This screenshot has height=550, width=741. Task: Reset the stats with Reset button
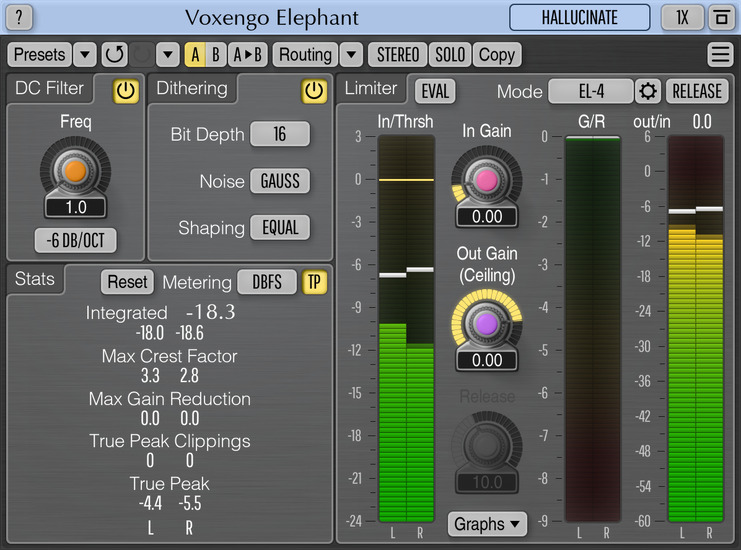click(x=127, y=282)
